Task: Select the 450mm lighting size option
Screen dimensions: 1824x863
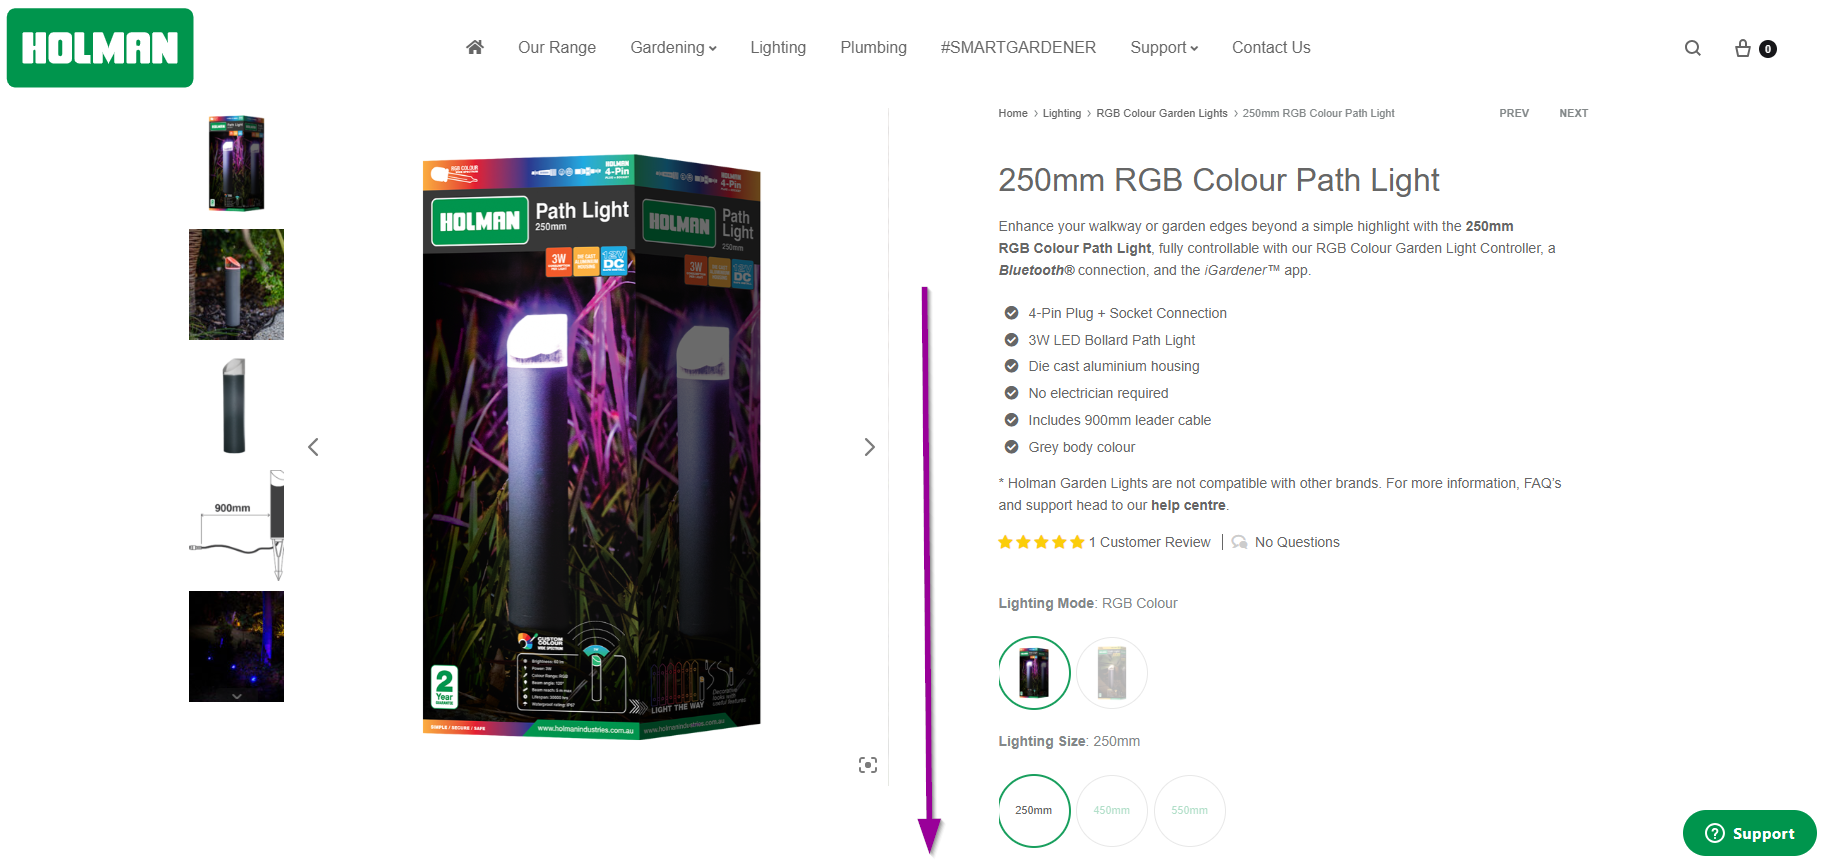Action: [x=1112, y=810]
